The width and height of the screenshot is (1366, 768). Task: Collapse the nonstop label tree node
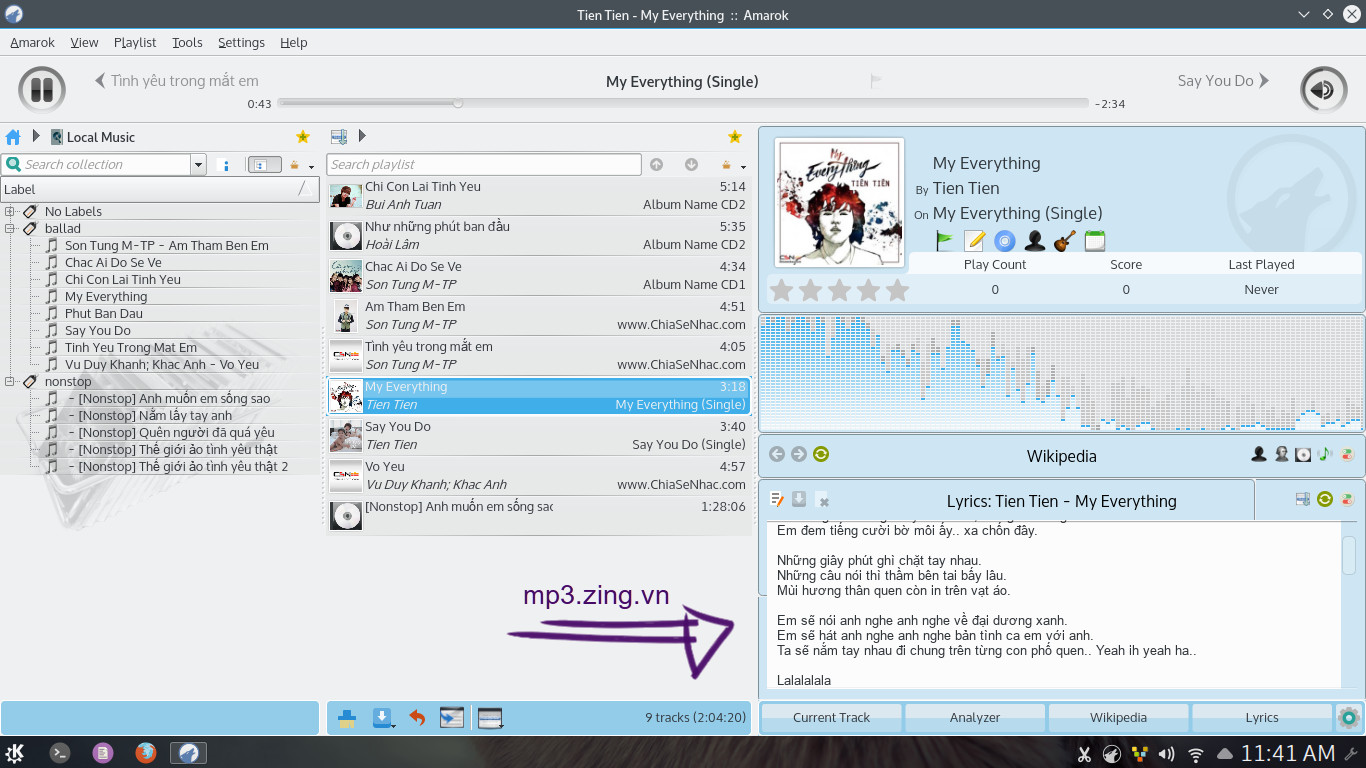click(x=10, y=381)
